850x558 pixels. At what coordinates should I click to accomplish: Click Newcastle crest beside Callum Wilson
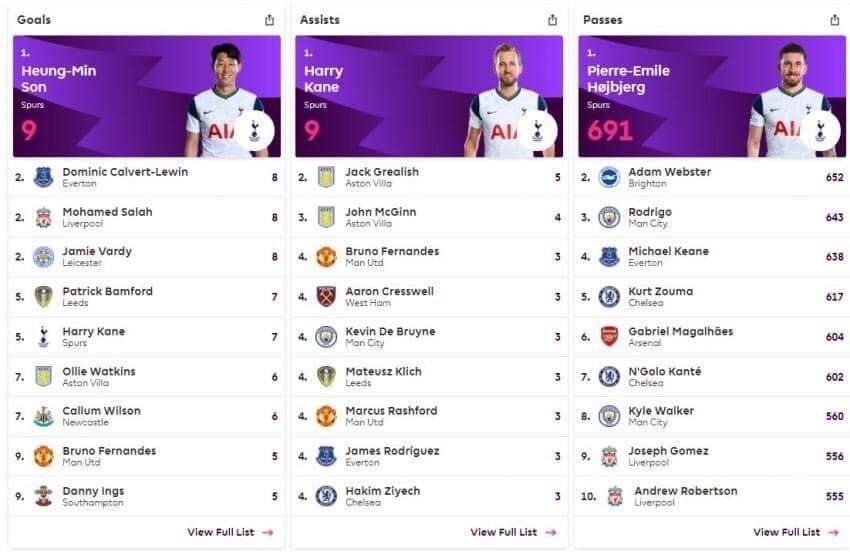(43, 416)
